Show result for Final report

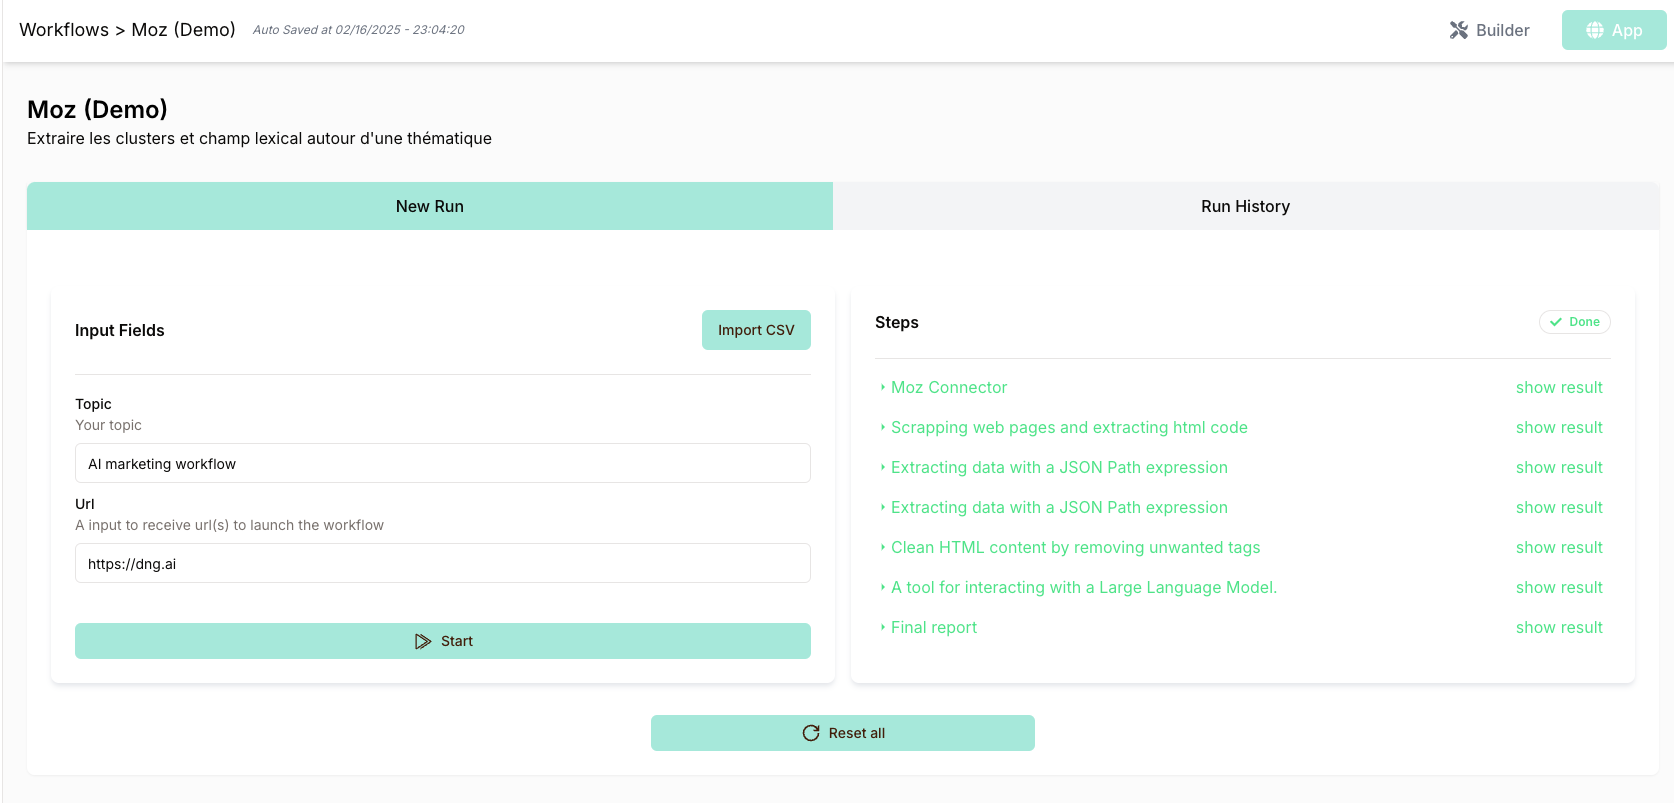1558,627
